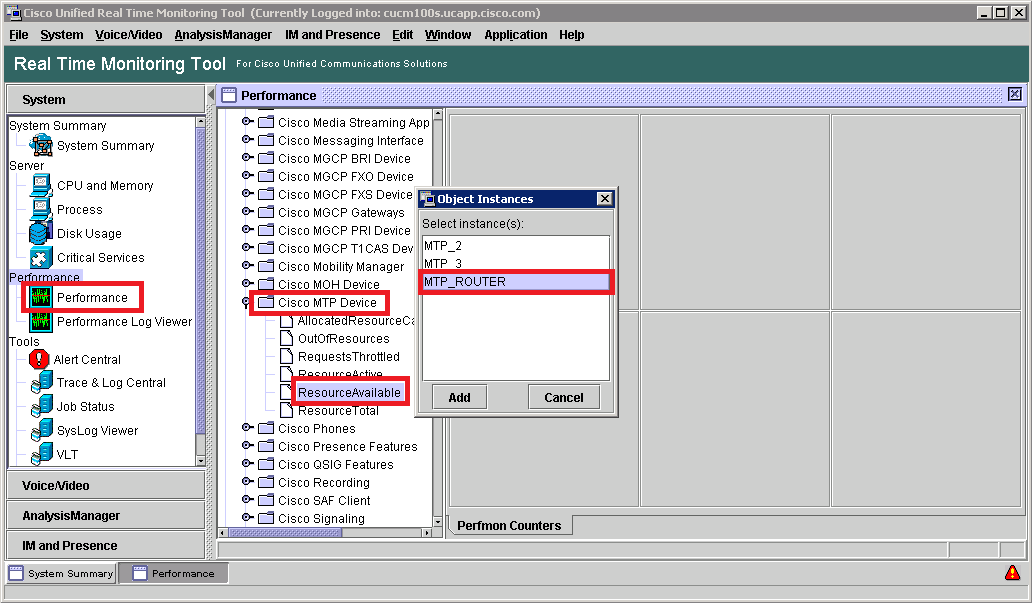Screen dimensions: 1032x603
Task: Select the OutOfResources counter
Action: [x=343, y=339]
